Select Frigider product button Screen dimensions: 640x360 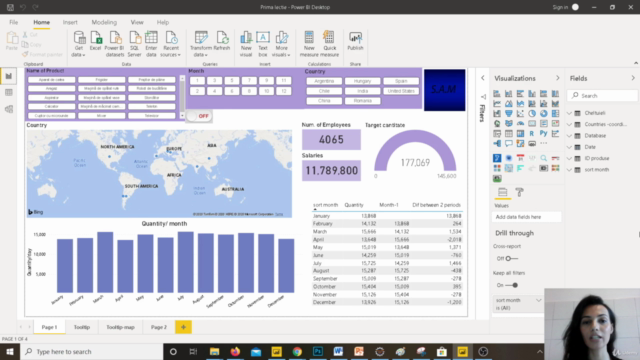(102, 80)
